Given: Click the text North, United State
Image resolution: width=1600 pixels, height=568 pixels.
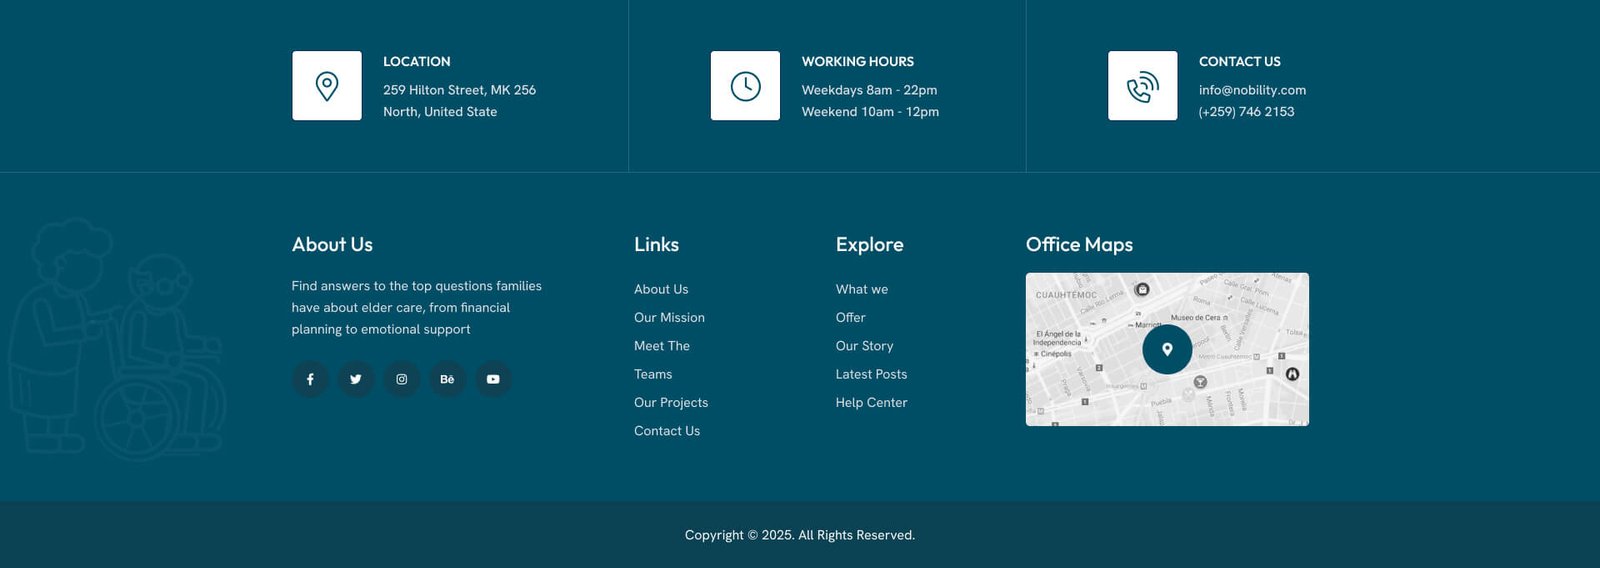Looking at the screenshot, I should click(440, 112).
